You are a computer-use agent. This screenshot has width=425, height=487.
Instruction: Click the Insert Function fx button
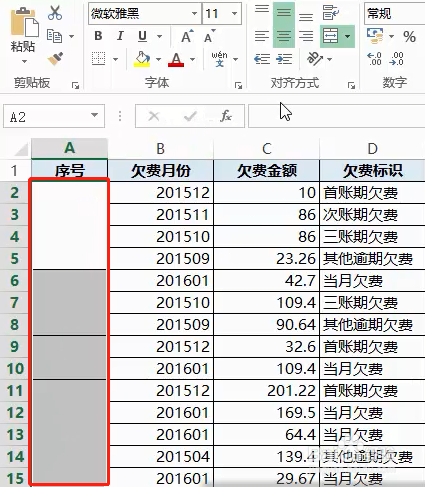coord(226,116)
